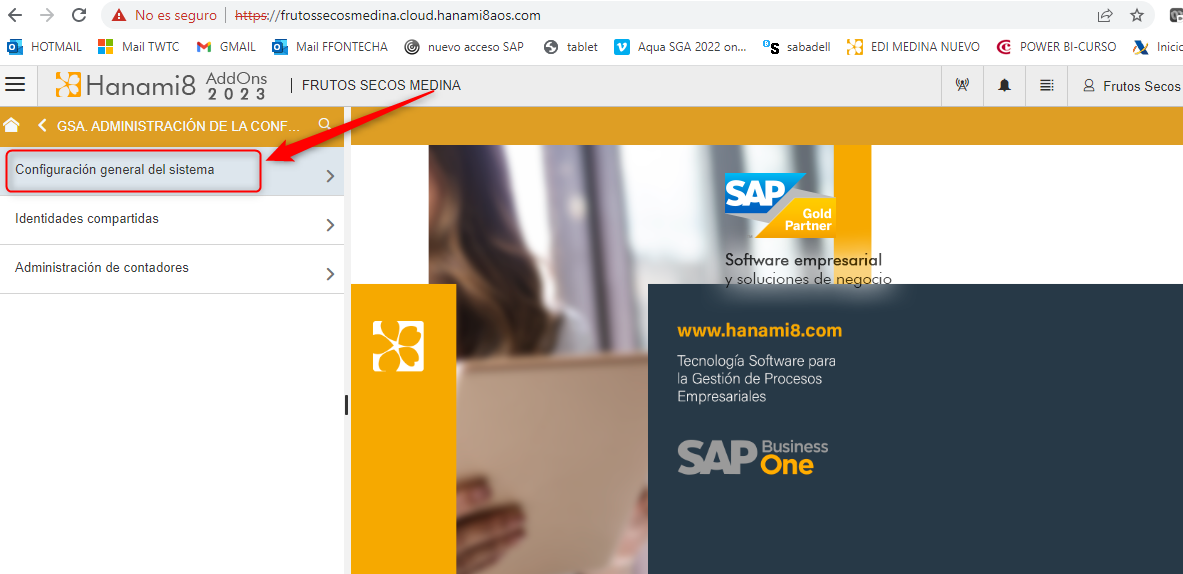Click the sidebar splitter collapse handle
Image resolution: width=1183 pixels, height=574 pixels.
point(347,405)
